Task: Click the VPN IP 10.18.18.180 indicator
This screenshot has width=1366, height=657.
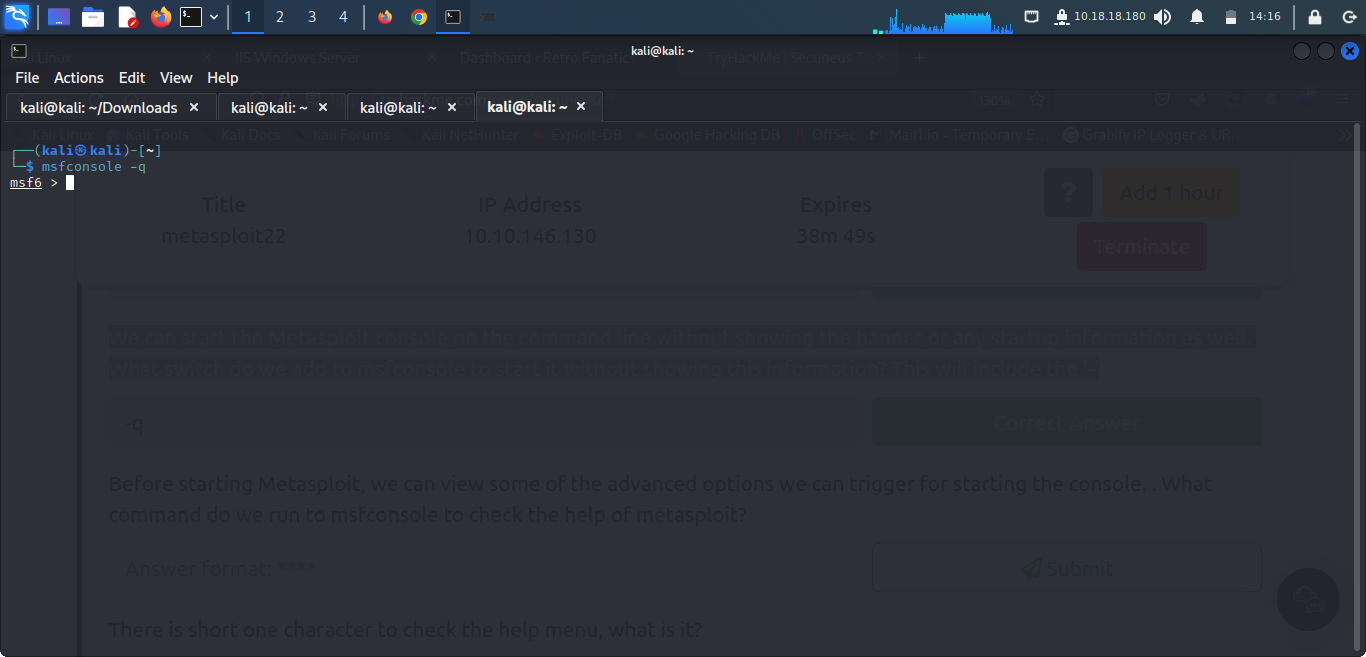Action: 1102,17
